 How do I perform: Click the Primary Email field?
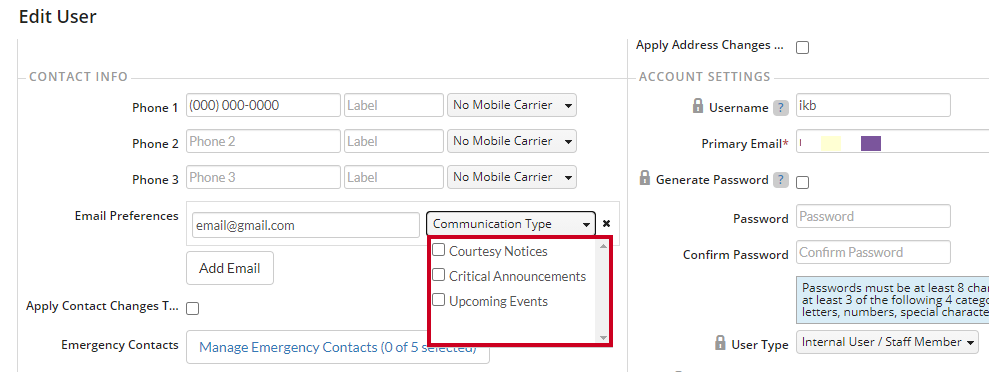tap(892, 141)
